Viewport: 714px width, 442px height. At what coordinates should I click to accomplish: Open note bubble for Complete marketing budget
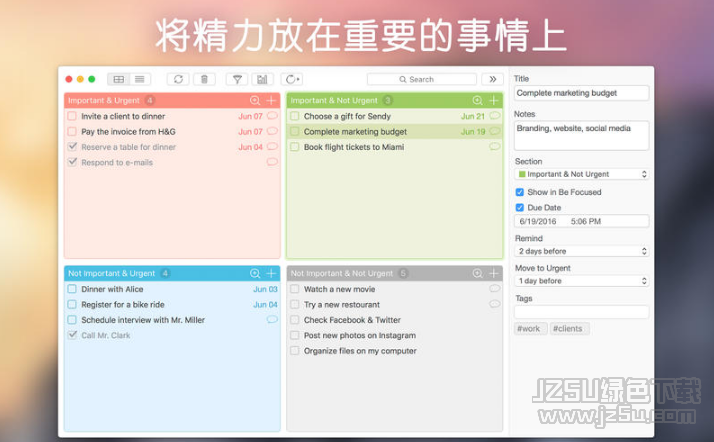pyautogui.click(x=495, y=131)
